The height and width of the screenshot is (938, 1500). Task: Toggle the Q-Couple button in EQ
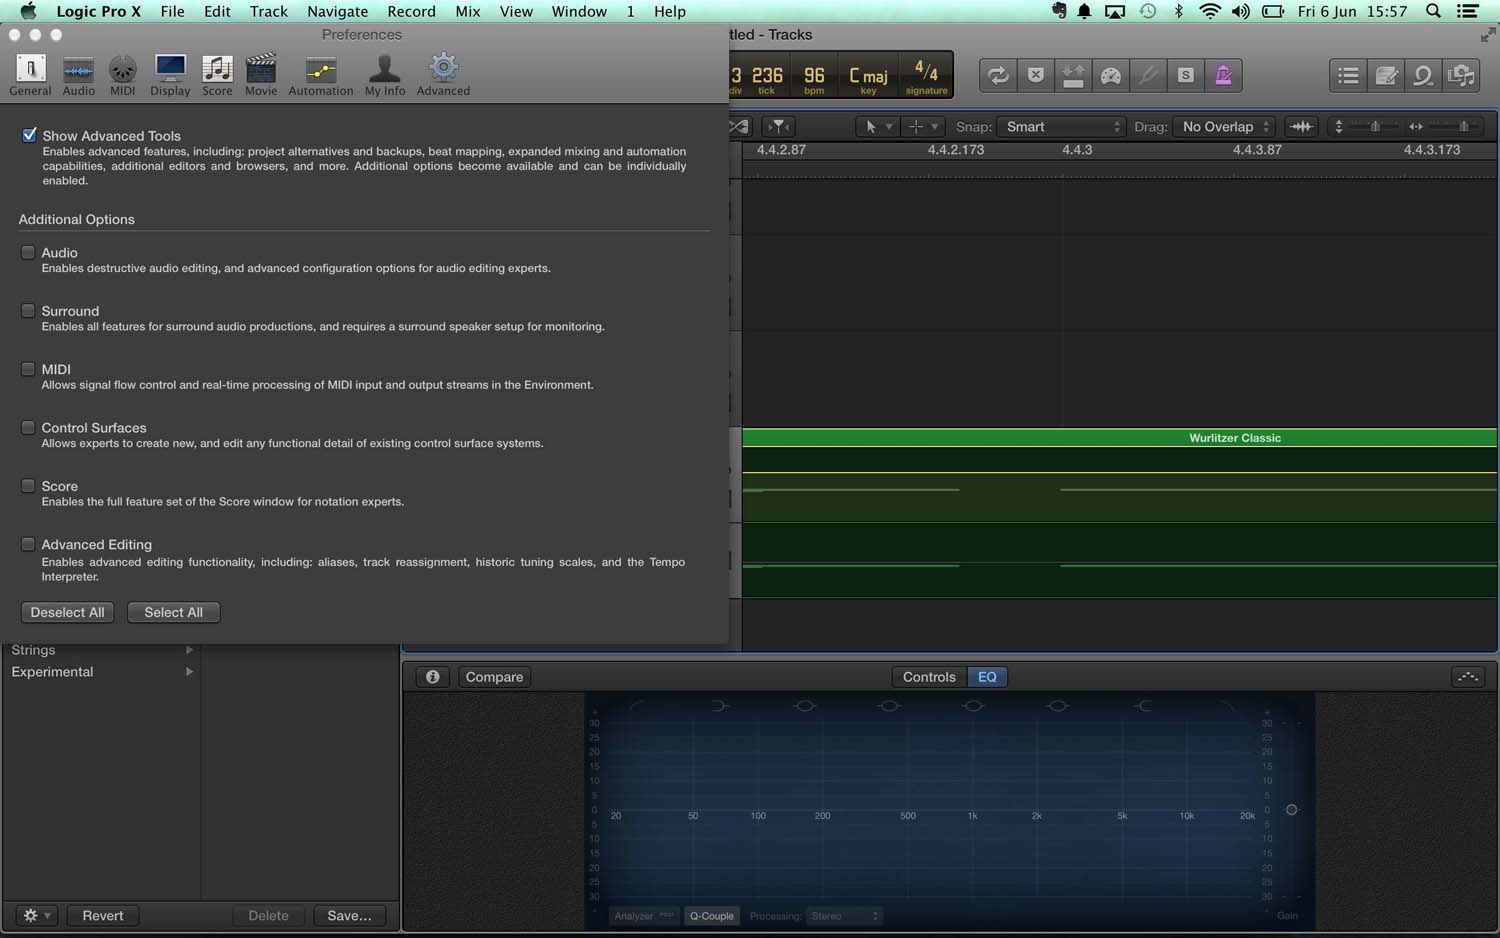tap(711, 916)
